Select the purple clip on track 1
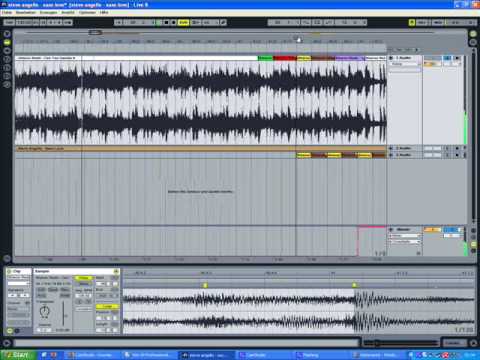 pos(350,58)
